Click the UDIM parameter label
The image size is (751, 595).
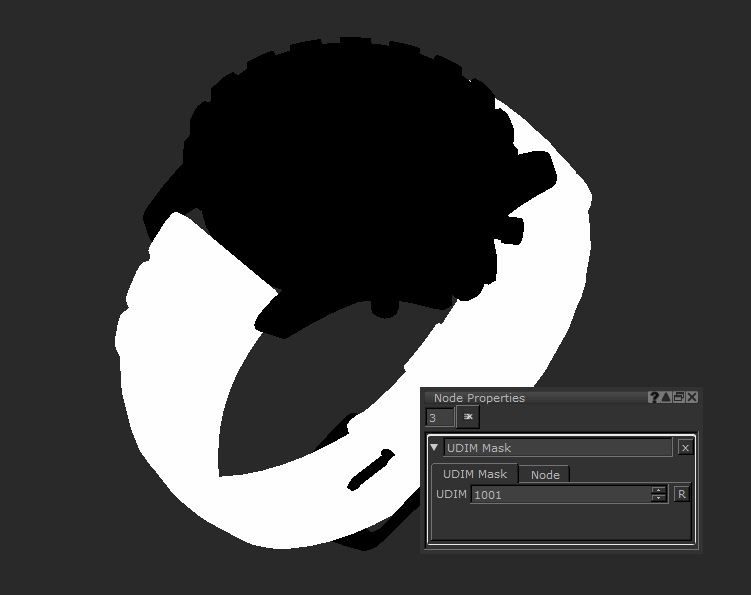click(451, 495)
